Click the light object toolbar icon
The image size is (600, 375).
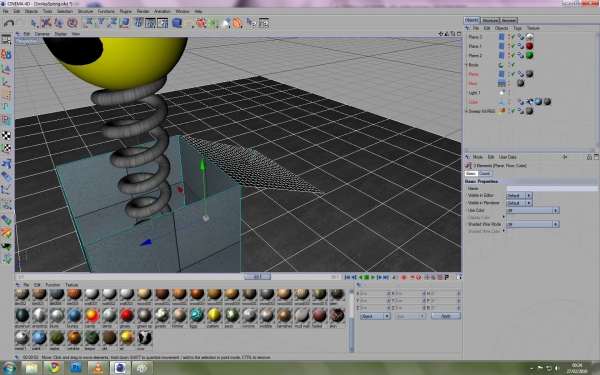(x=226, y=23)
